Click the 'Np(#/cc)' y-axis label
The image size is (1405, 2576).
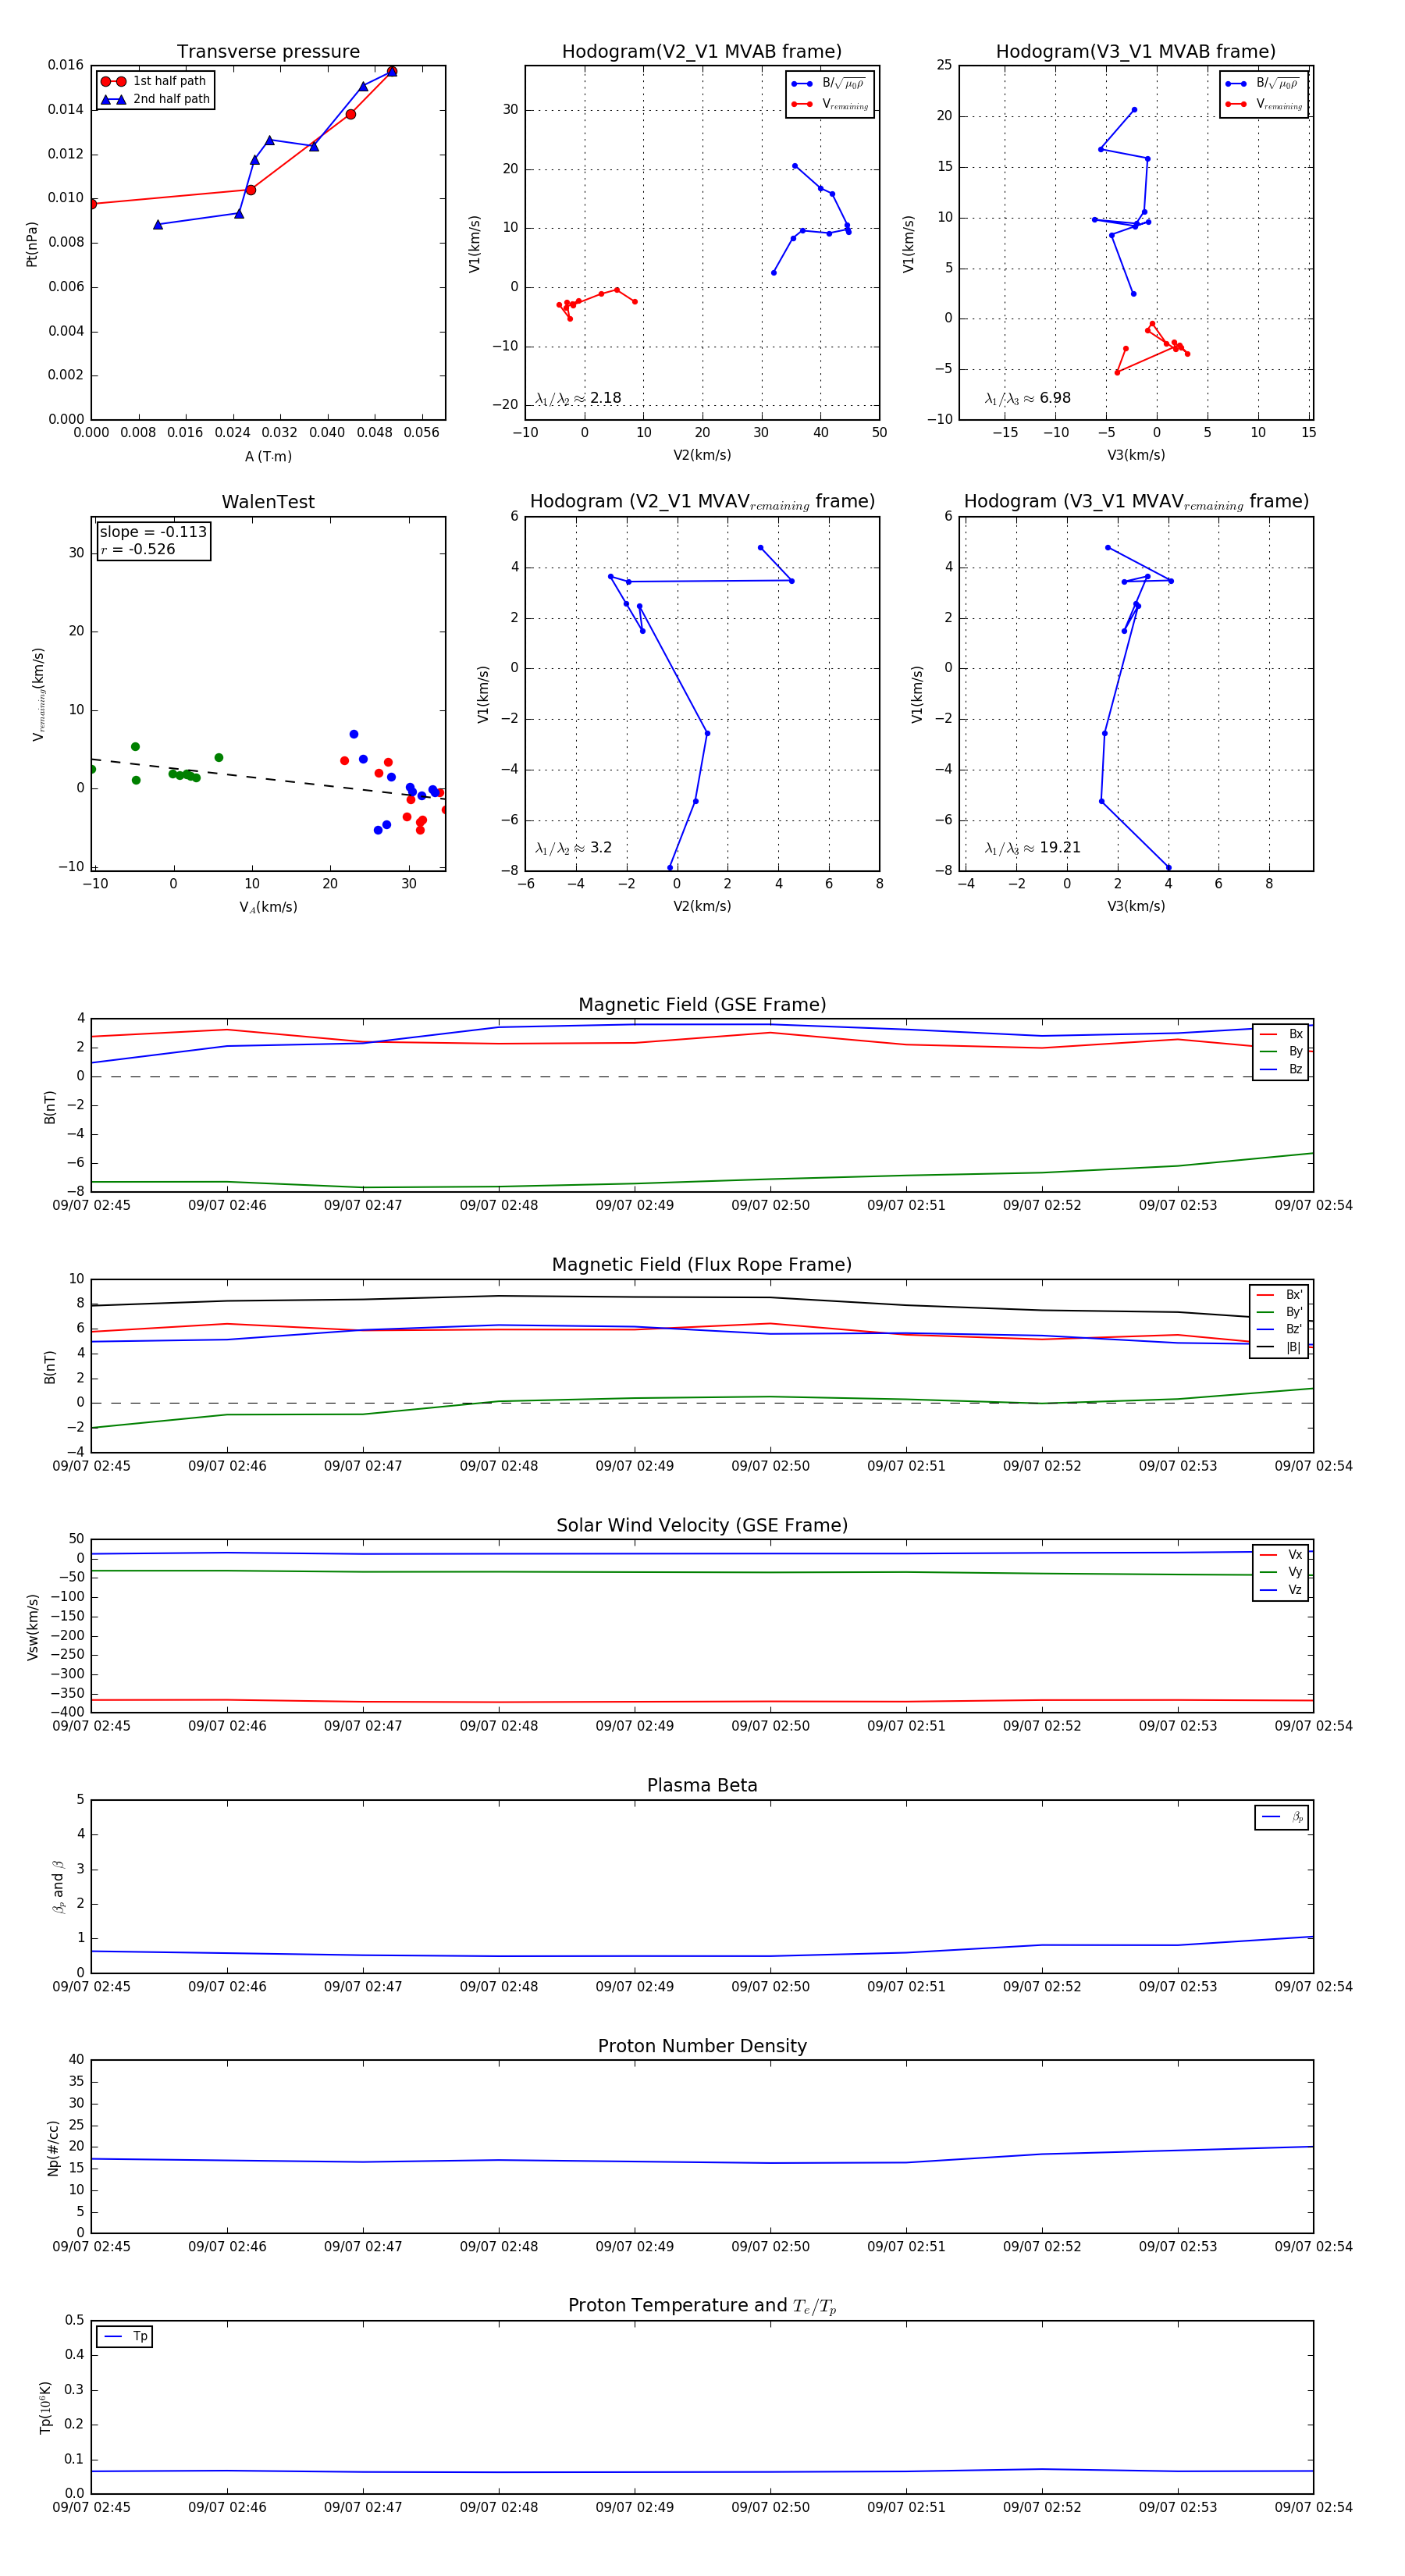53,2147
